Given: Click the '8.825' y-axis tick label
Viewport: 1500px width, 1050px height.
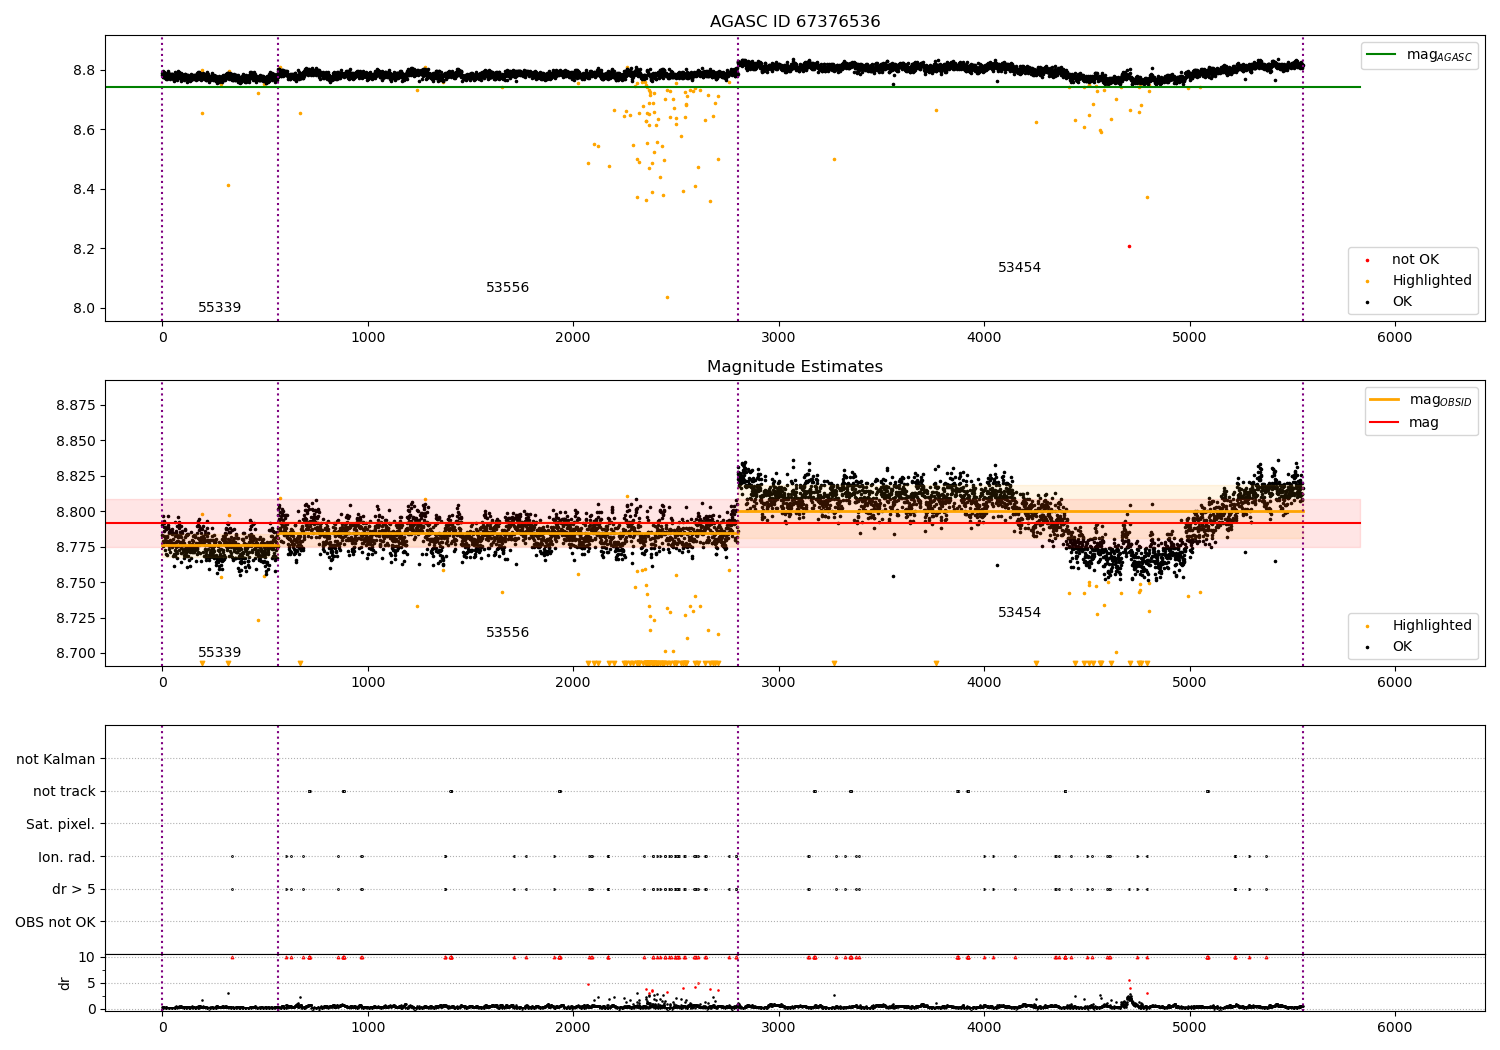Looking at the screenshot, I should click(75, 477).
